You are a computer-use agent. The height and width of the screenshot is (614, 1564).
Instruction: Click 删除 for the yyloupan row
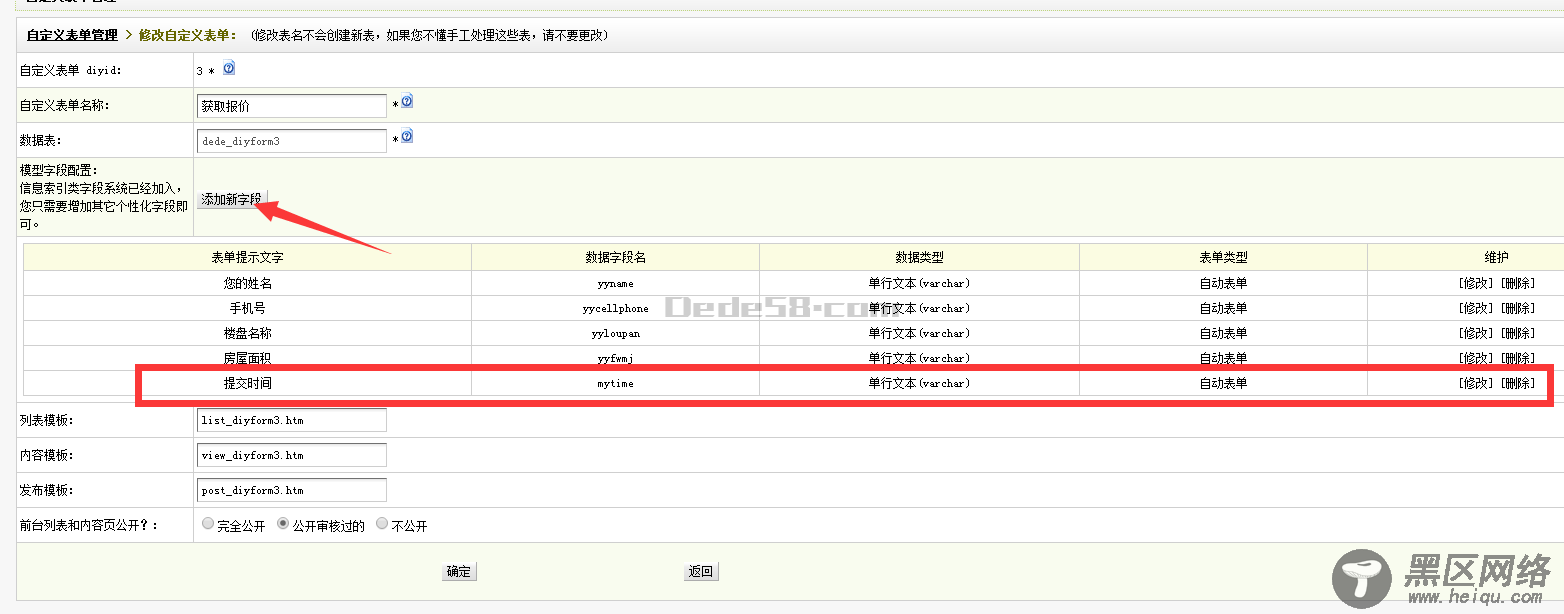pos(1518,333)
